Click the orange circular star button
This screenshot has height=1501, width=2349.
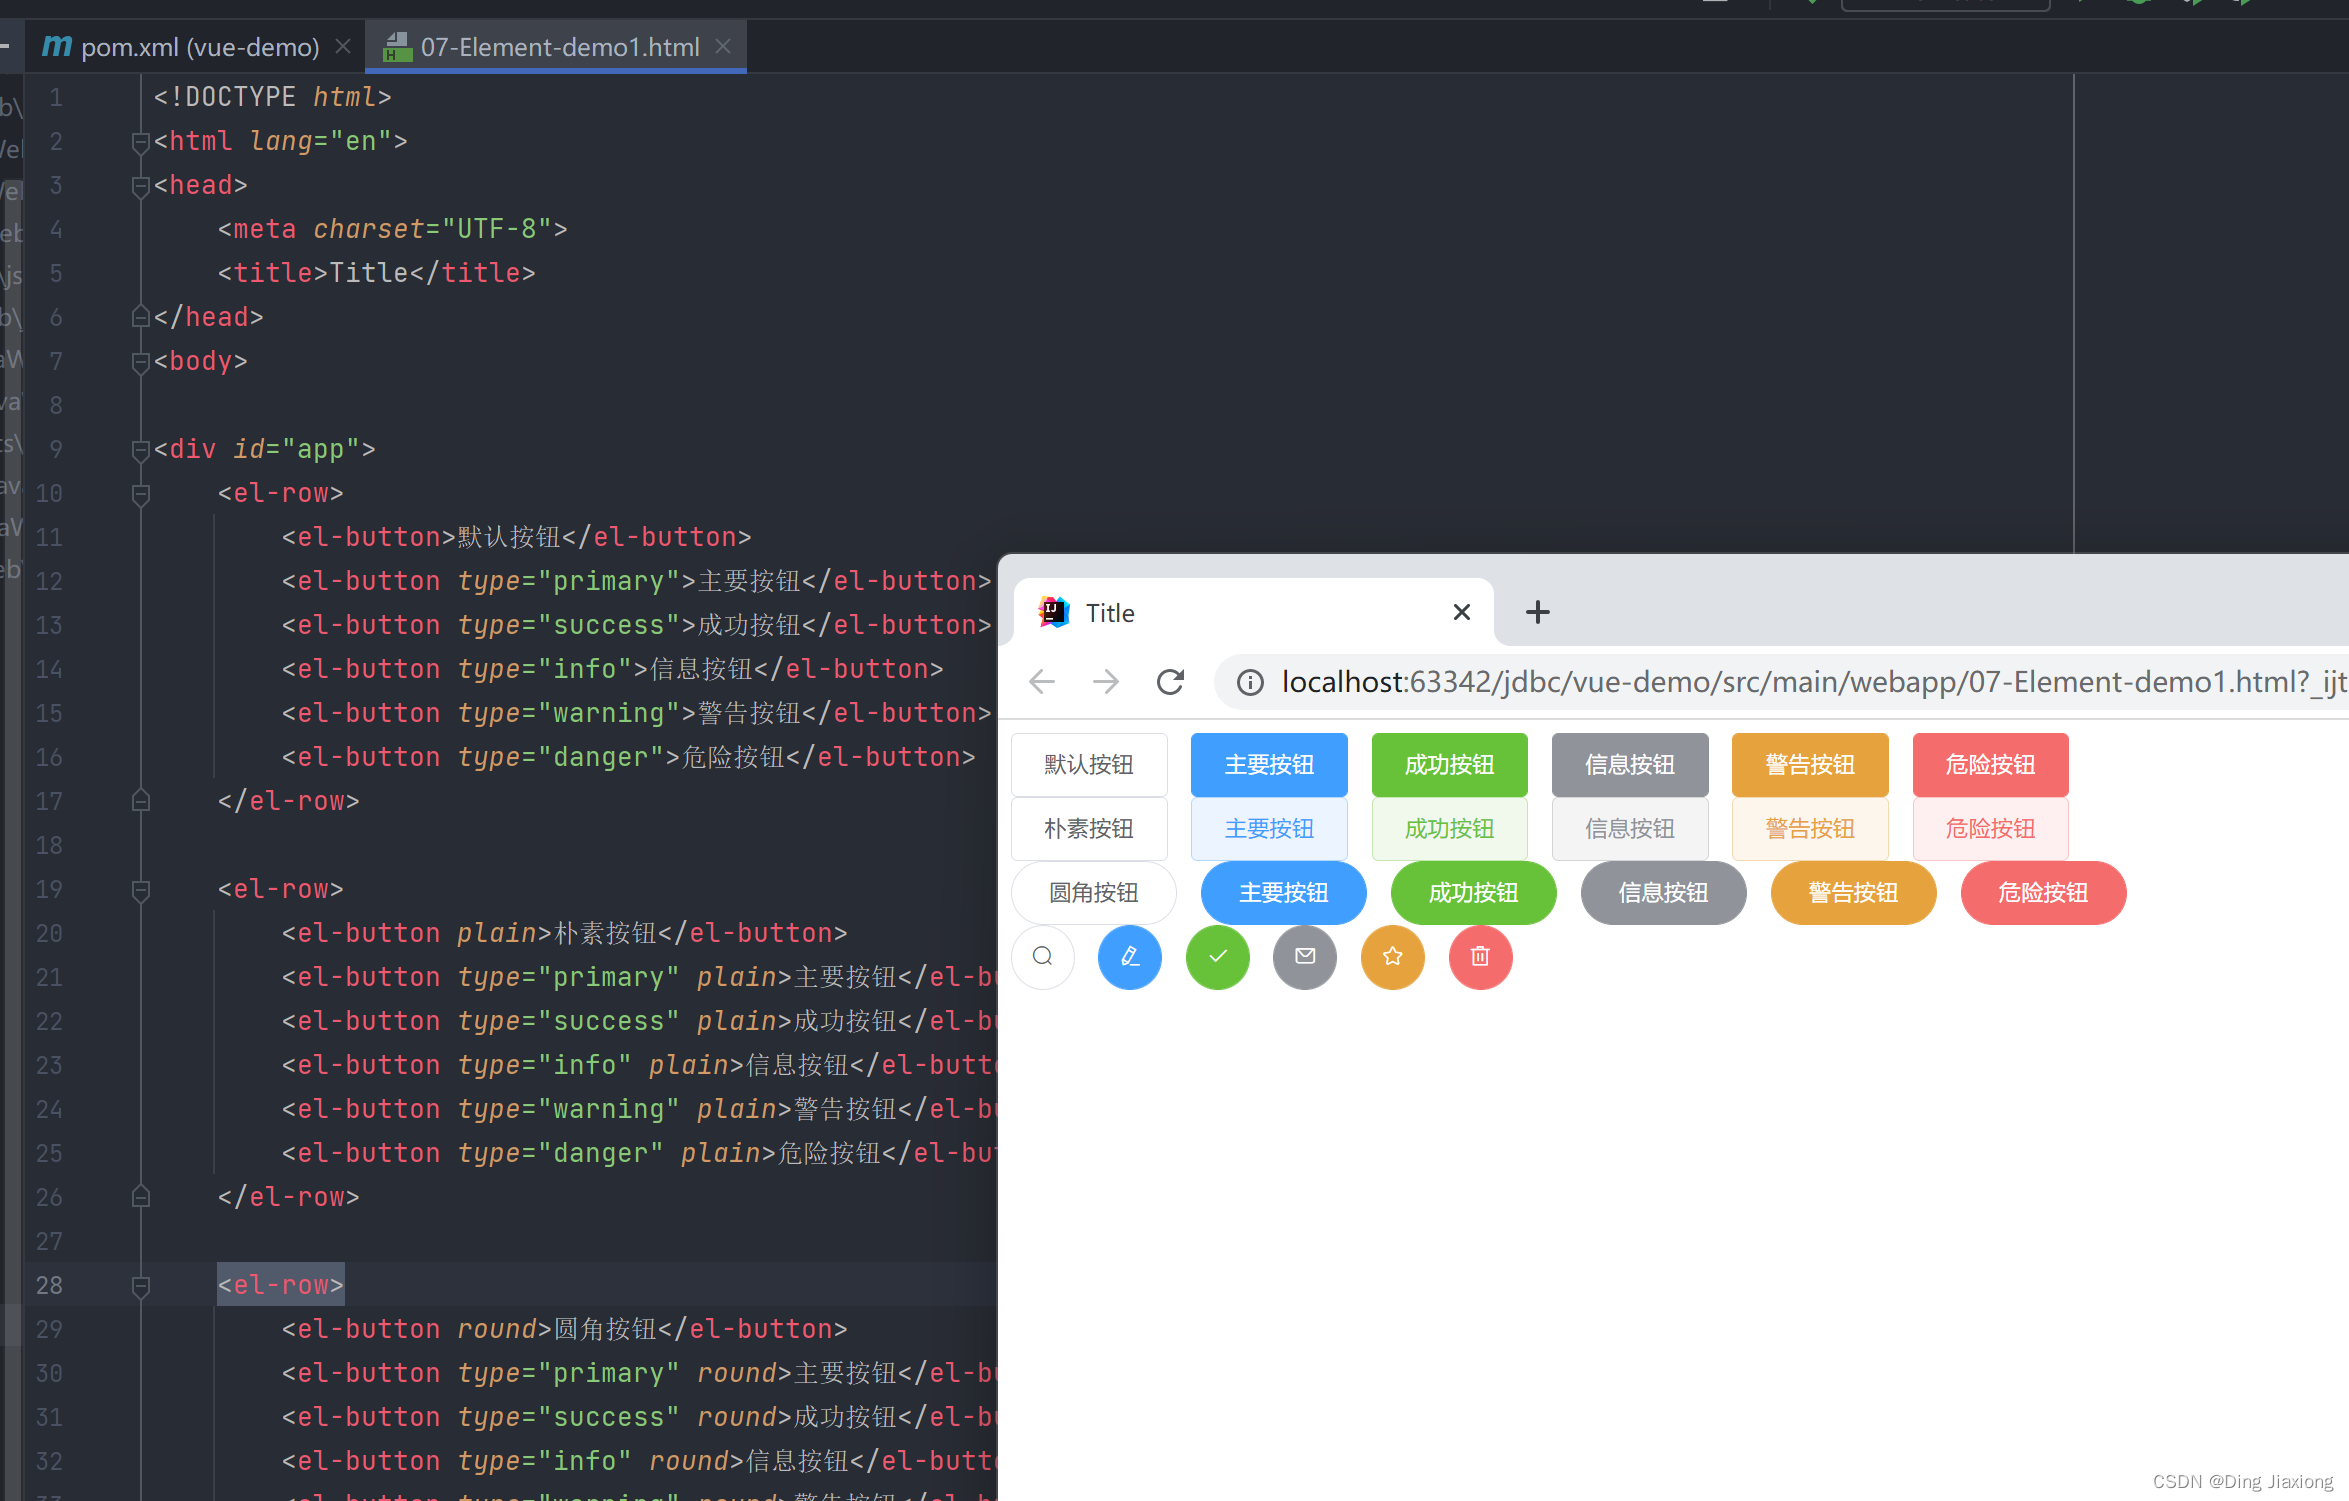1392,957
